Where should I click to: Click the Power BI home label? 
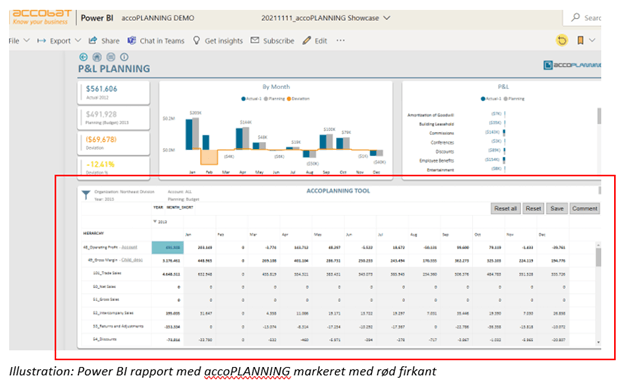[97, 18]
